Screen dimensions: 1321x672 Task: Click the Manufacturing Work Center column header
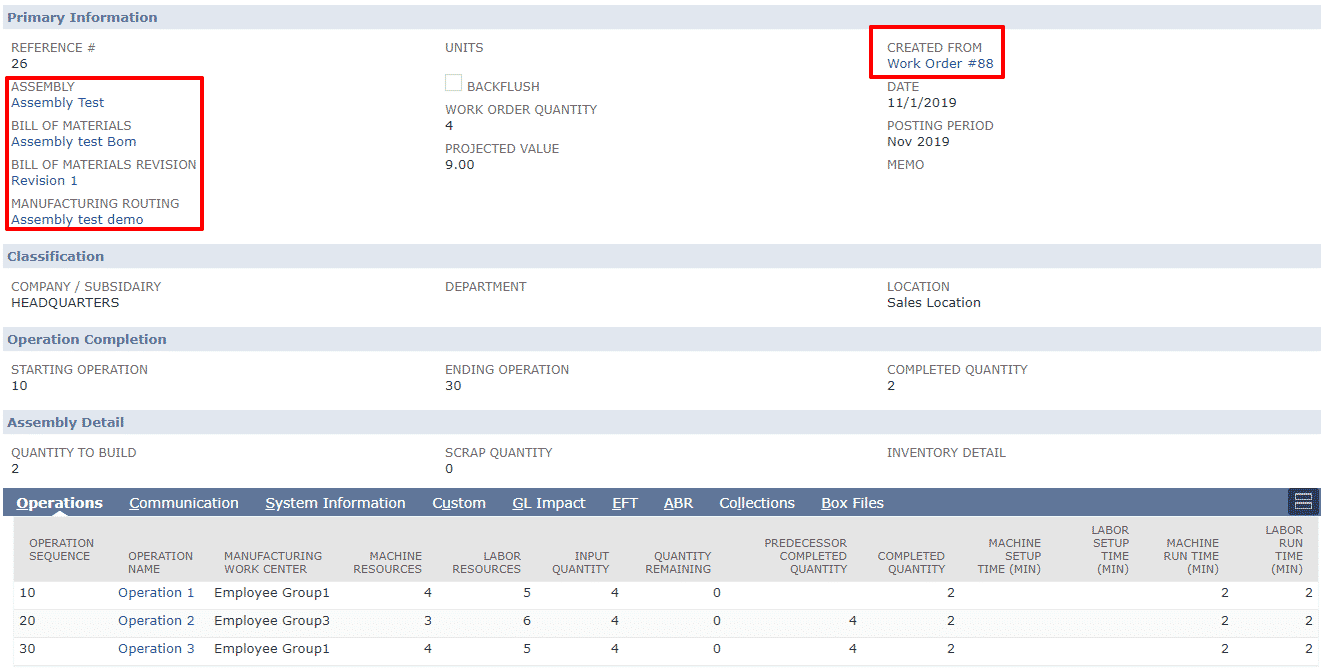(273, 563)
